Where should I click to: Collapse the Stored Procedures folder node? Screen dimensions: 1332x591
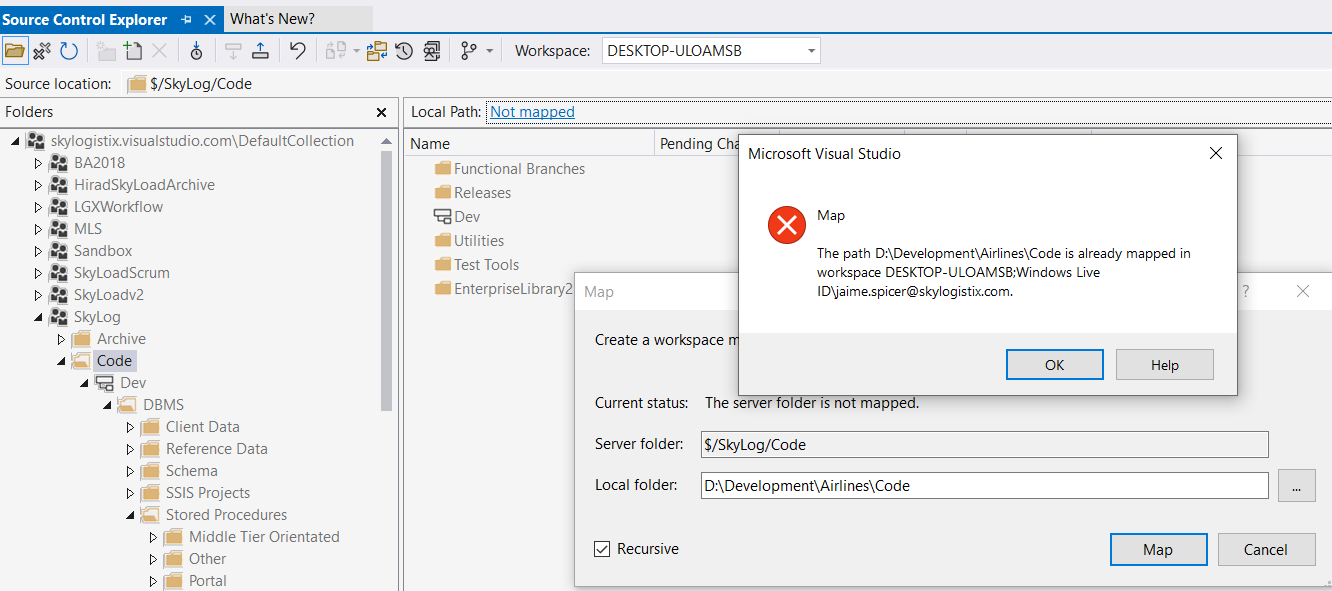click(x=131, y=515)
